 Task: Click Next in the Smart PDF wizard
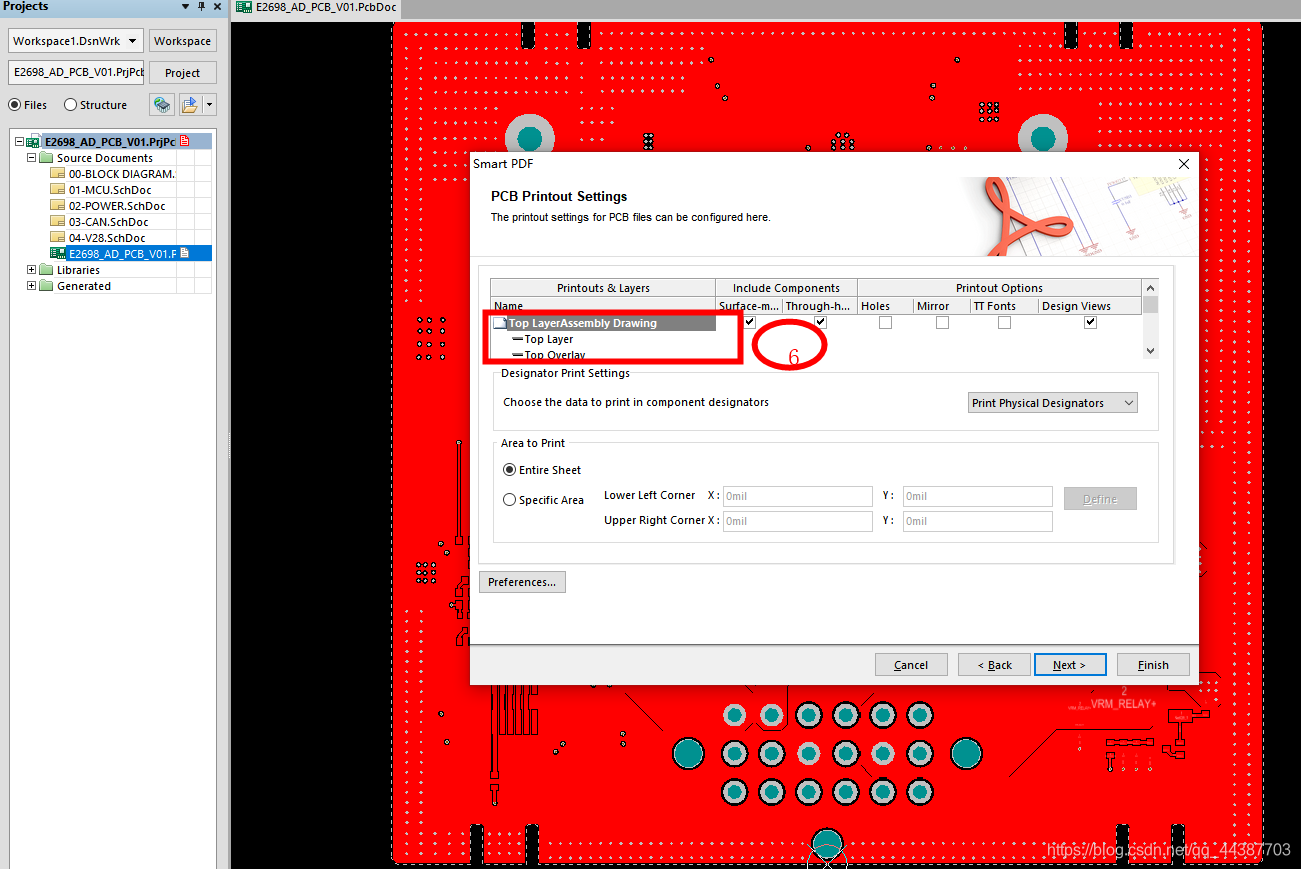[1070, 665]
